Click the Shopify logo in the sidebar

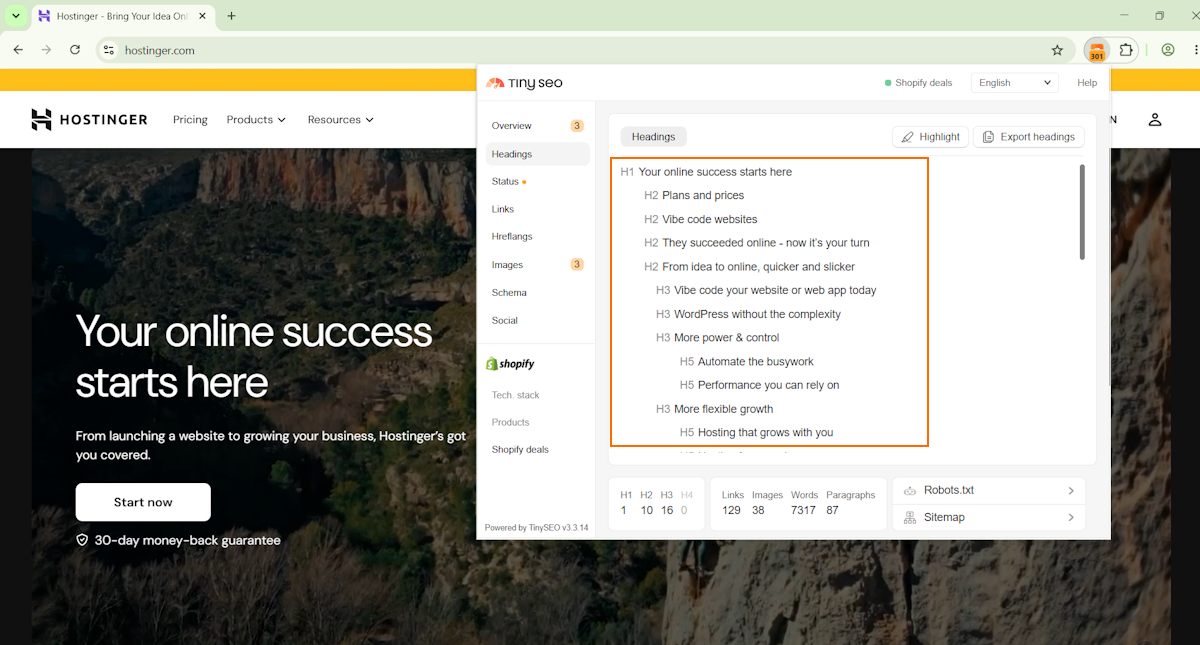coord(510,364)
